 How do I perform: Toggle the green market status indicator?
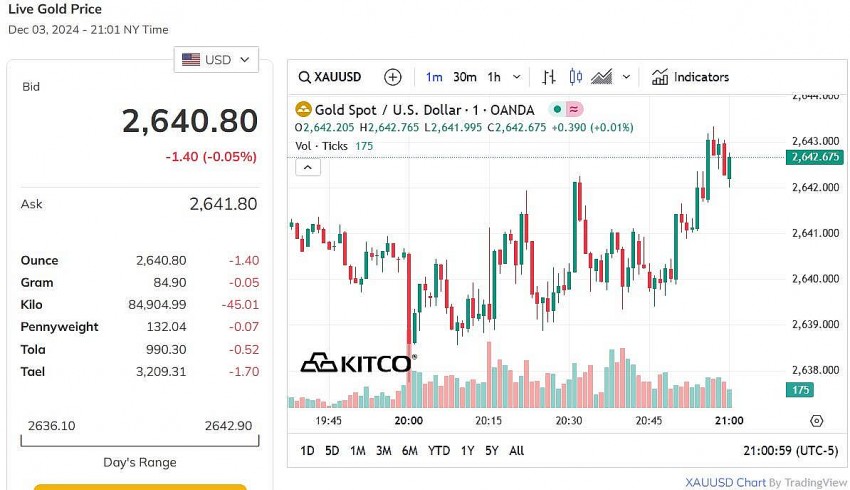[x=555, y=110]
